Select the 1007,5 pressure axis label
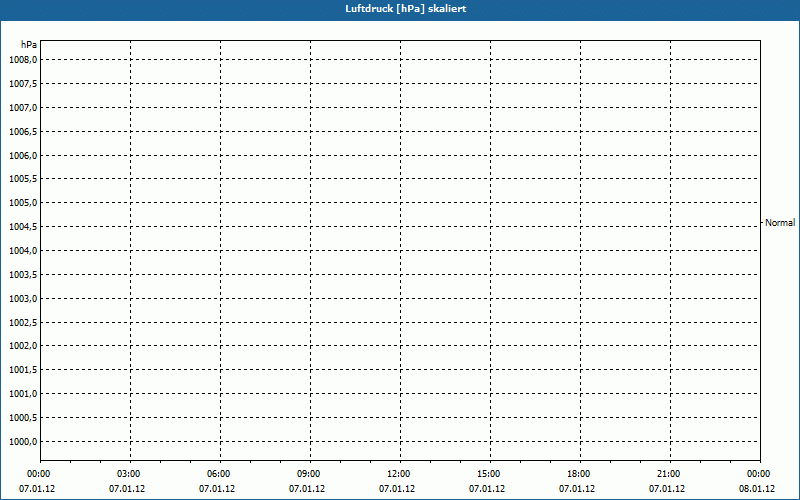 pos(23,84)
